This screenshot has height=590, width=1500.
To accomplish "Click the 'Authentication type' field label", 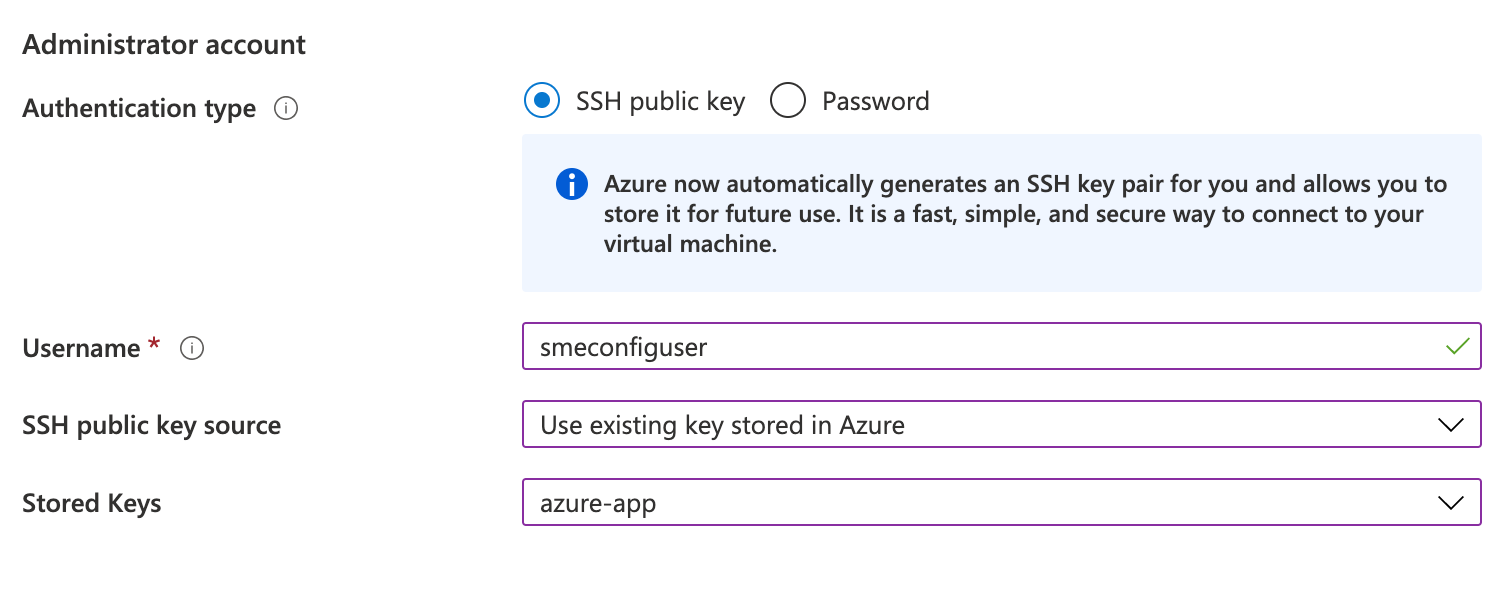I will coord(139,108).
